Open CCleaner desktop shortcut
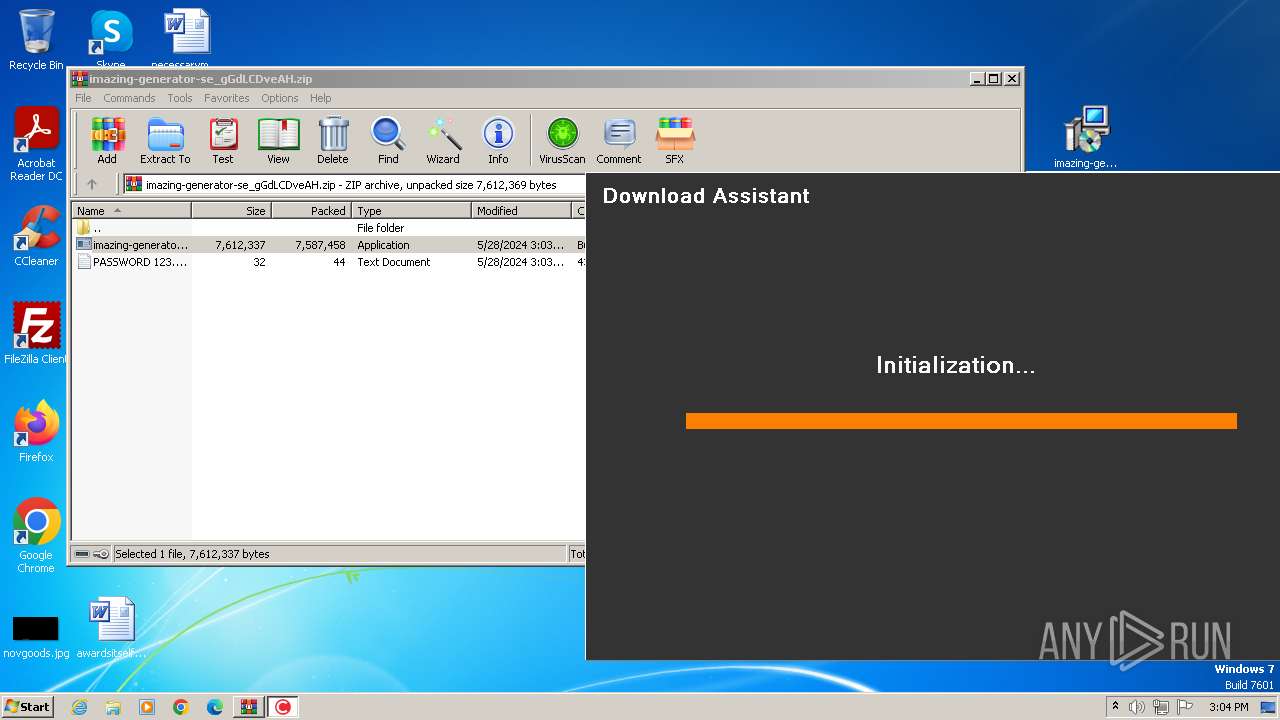1280x720 pixels. click(x=36, y=236)
